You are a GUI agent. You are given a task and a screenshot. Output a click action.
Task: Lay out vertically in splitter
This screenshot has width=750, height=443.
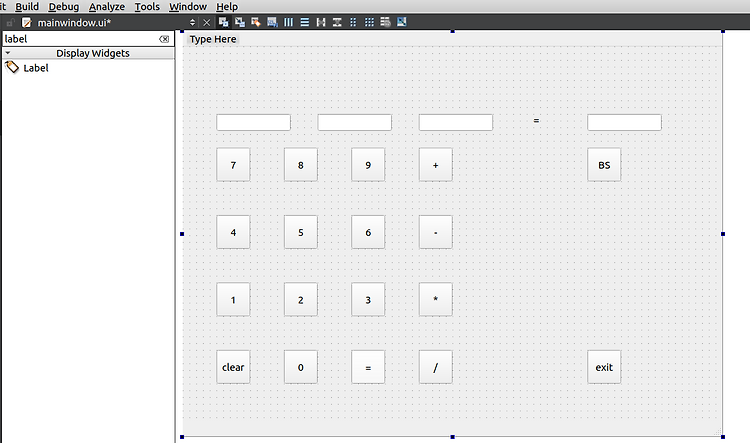337,22
